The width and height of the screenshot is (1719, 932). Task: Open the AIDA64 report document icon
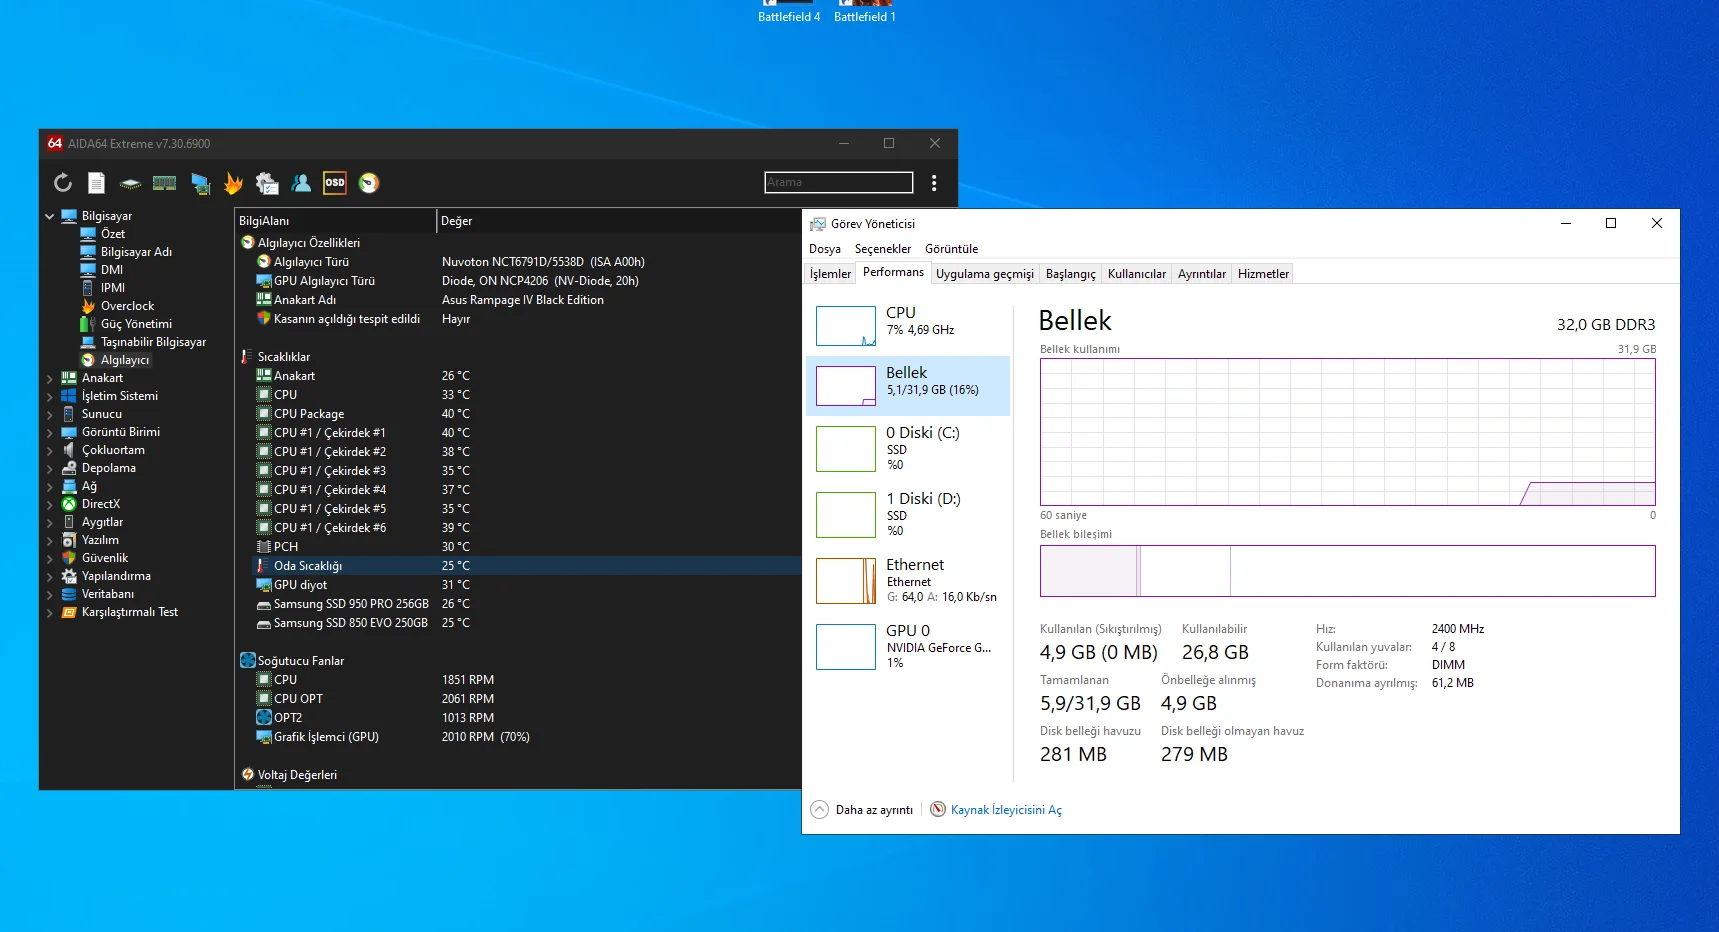[x=96, y=183]
